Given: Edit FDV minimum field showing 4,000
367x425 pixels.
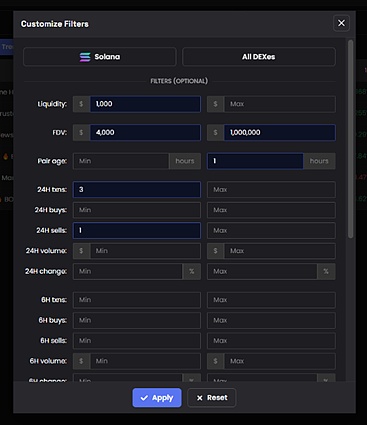Looking at the screenshot, I should [145, 133].
